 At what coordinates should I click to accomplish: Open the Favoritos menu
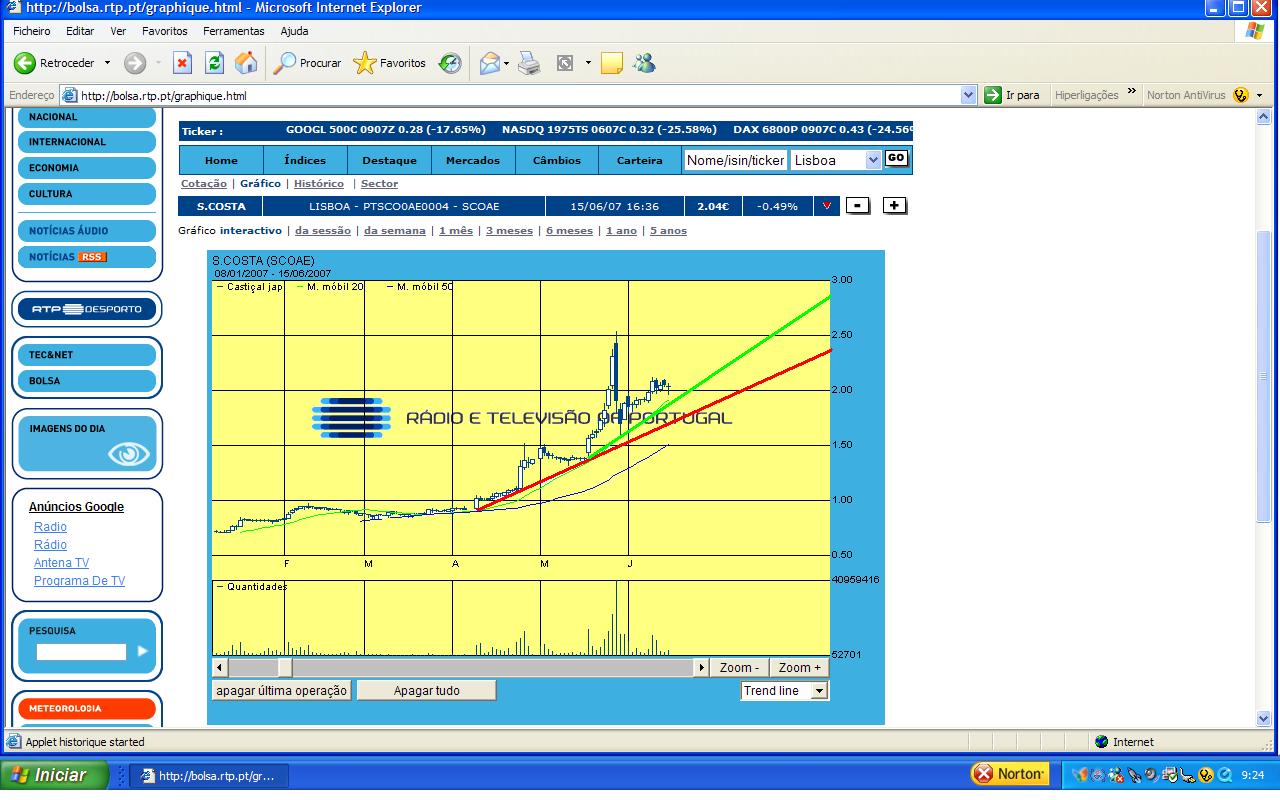pyautogui.click(x=164, y=31)
